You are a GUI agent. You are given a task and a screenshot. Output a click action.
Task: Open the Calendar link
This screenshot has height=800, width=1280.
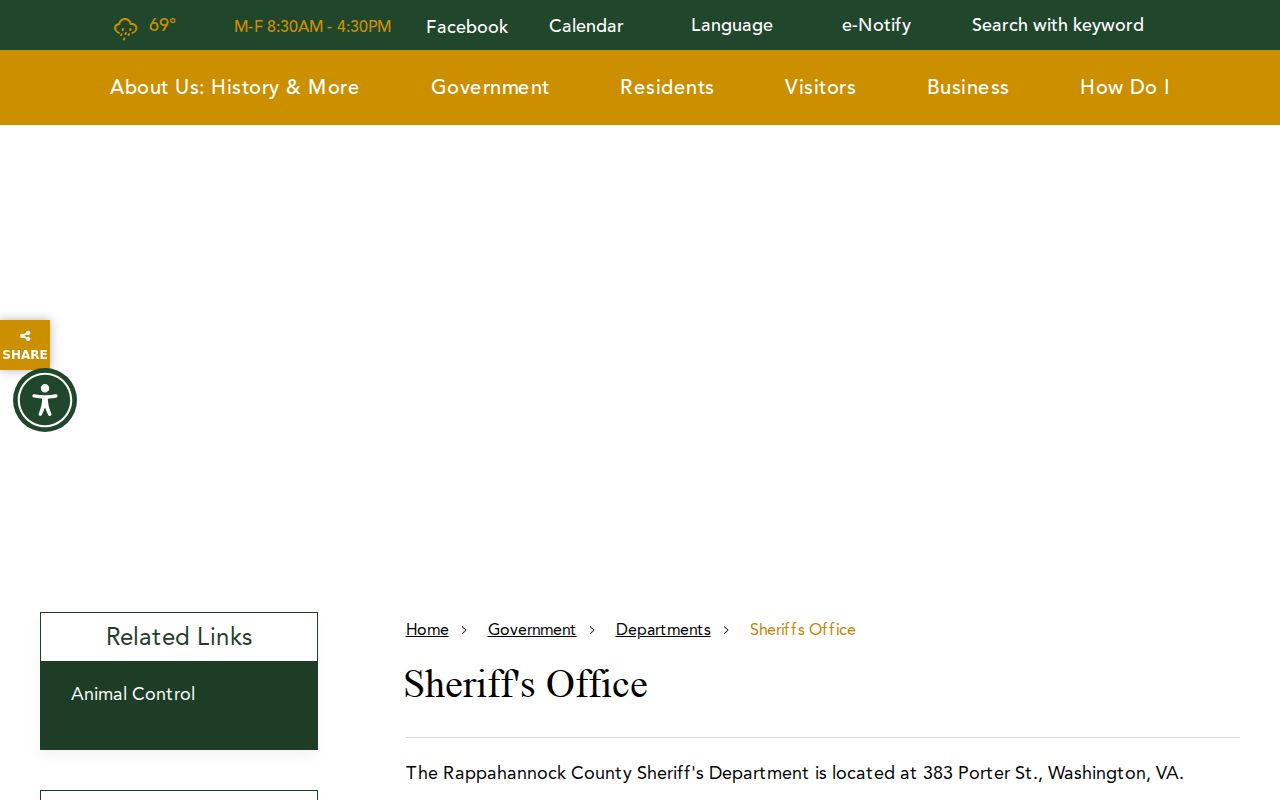586,26
